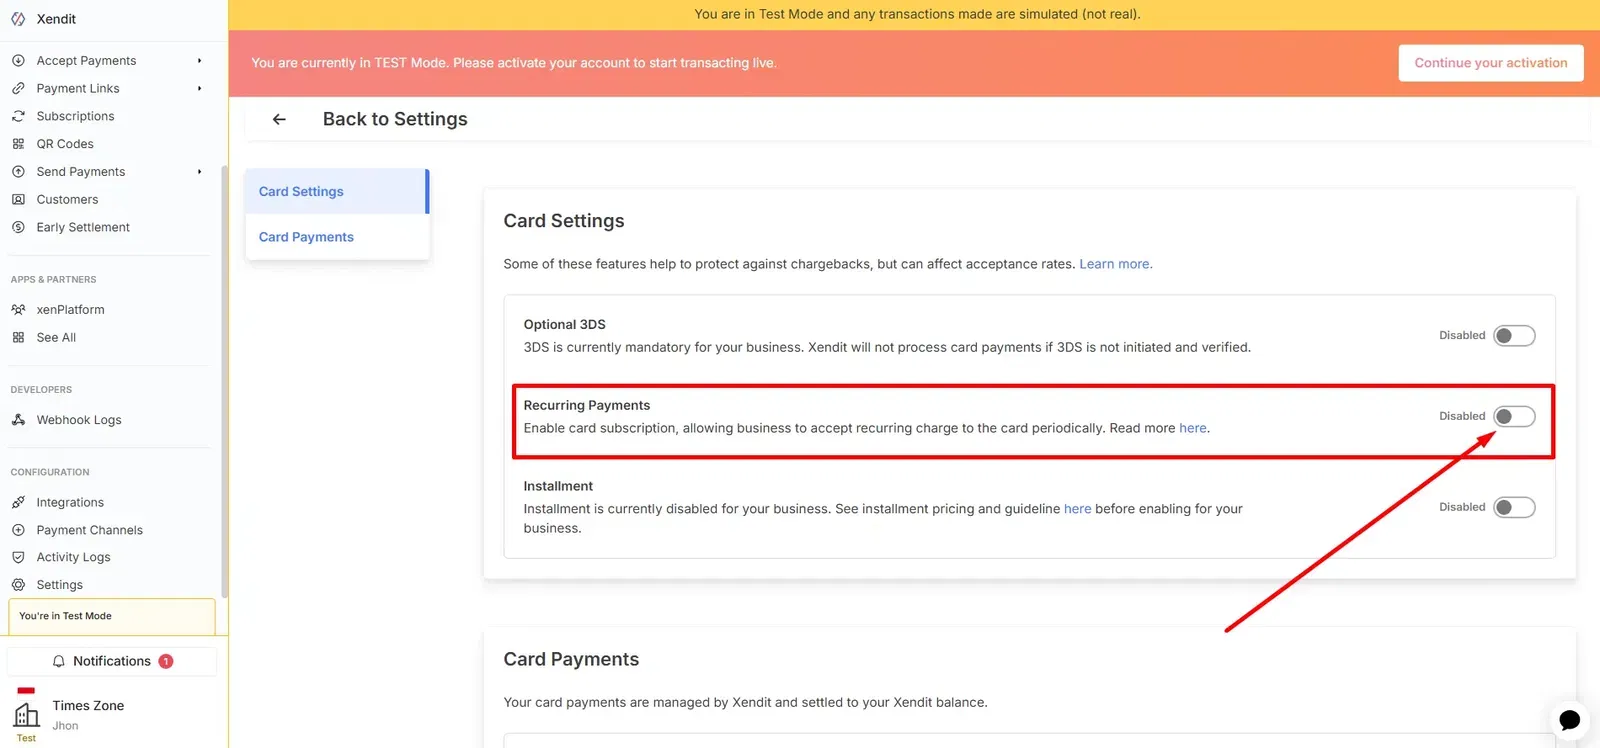
Task: Click the Activity Logs shield icon
Action: [x=18, y=557]
